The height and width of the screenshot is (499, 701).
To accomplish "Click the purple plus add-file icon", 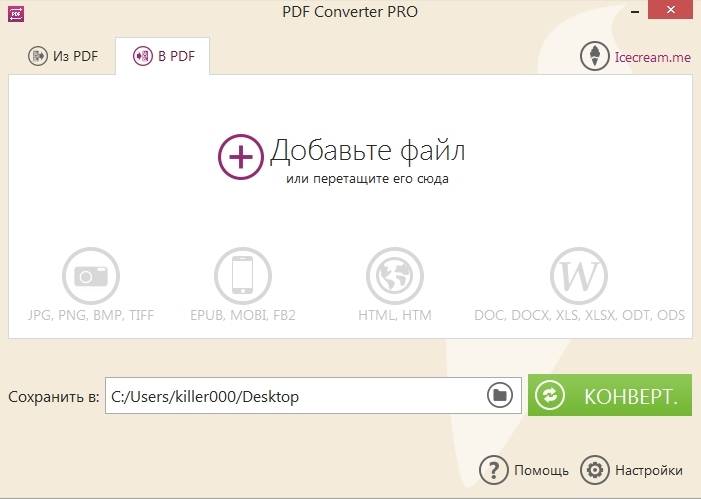I will point(241,157).
